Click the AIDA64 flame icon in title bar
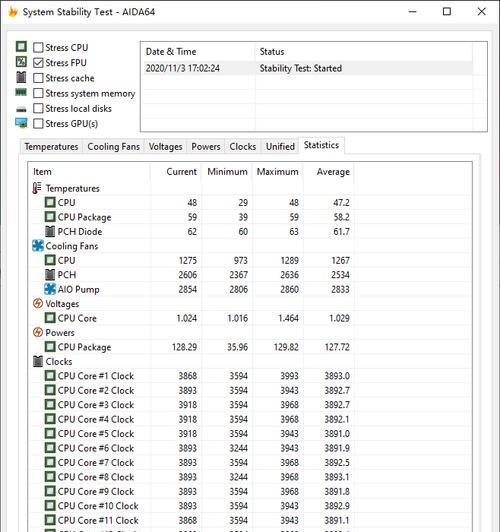This screenshot has width=500, height=532. (13, 12)
